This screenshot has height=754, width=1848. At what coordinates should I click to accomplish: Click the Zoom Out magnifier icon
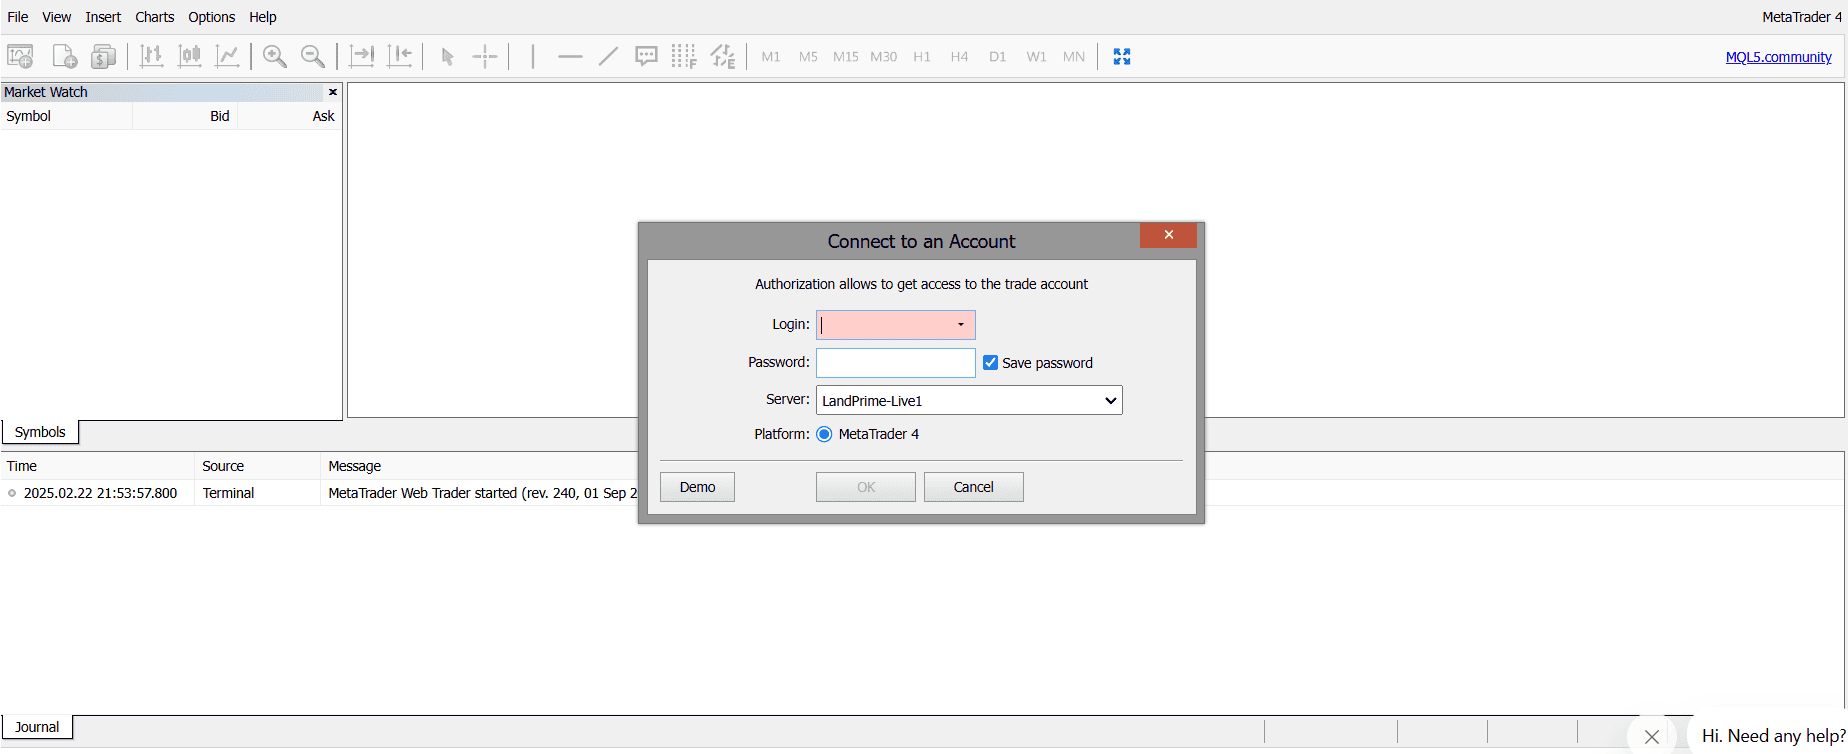click(313, 57)
